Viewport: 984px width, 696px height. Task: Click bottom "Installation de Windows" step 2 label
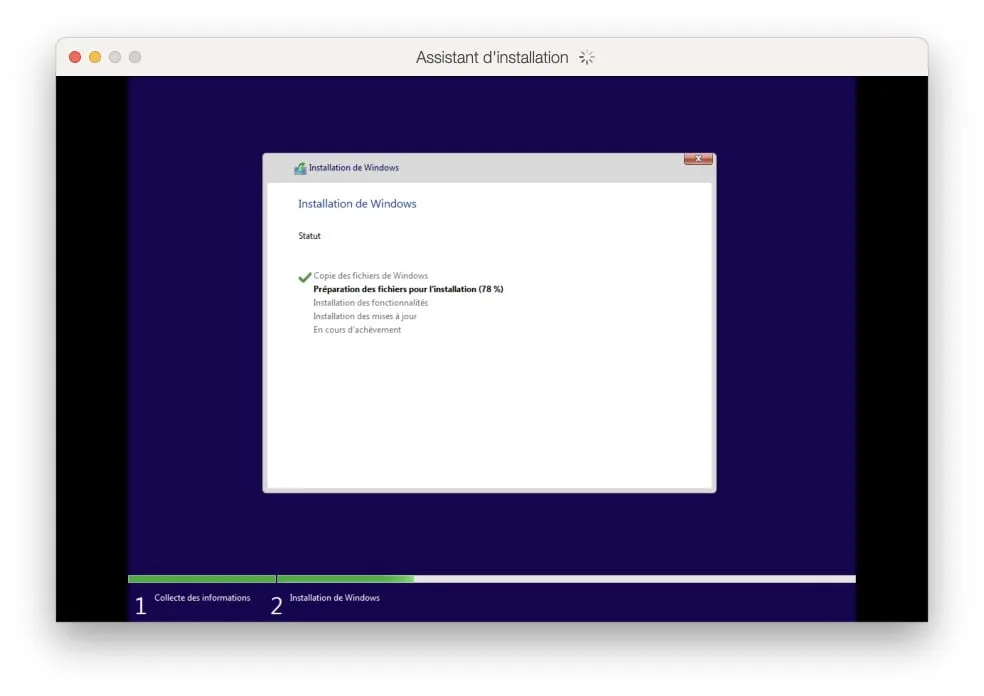(x=334, y=598)
